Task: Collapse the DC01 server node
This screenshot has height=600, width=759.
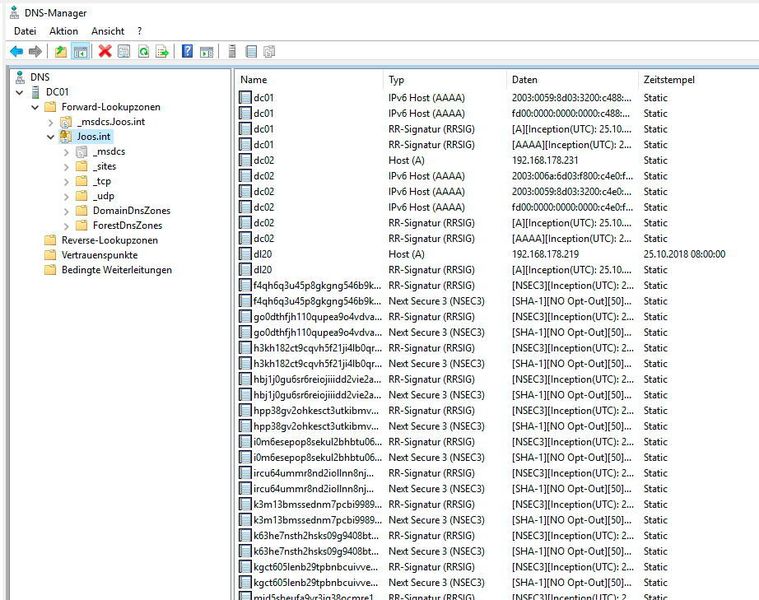Action: [19, 92]
